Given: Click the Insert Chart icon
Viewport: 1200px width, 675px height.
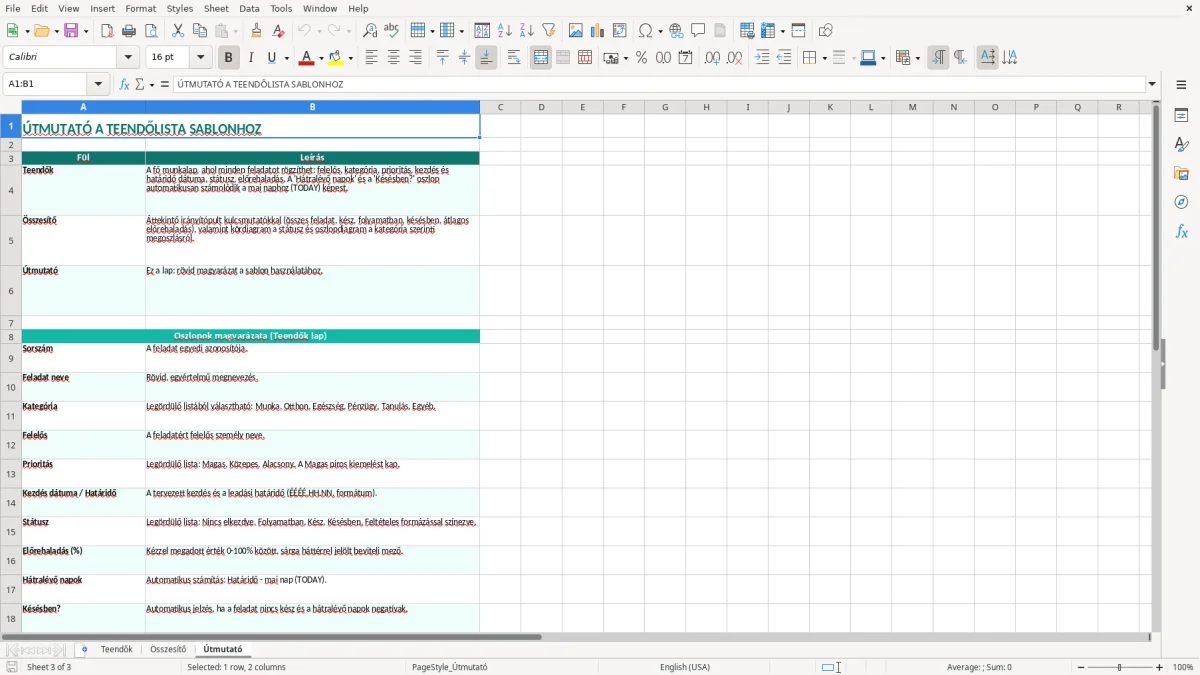Looking at the screenshot, I should coord(598,31).
